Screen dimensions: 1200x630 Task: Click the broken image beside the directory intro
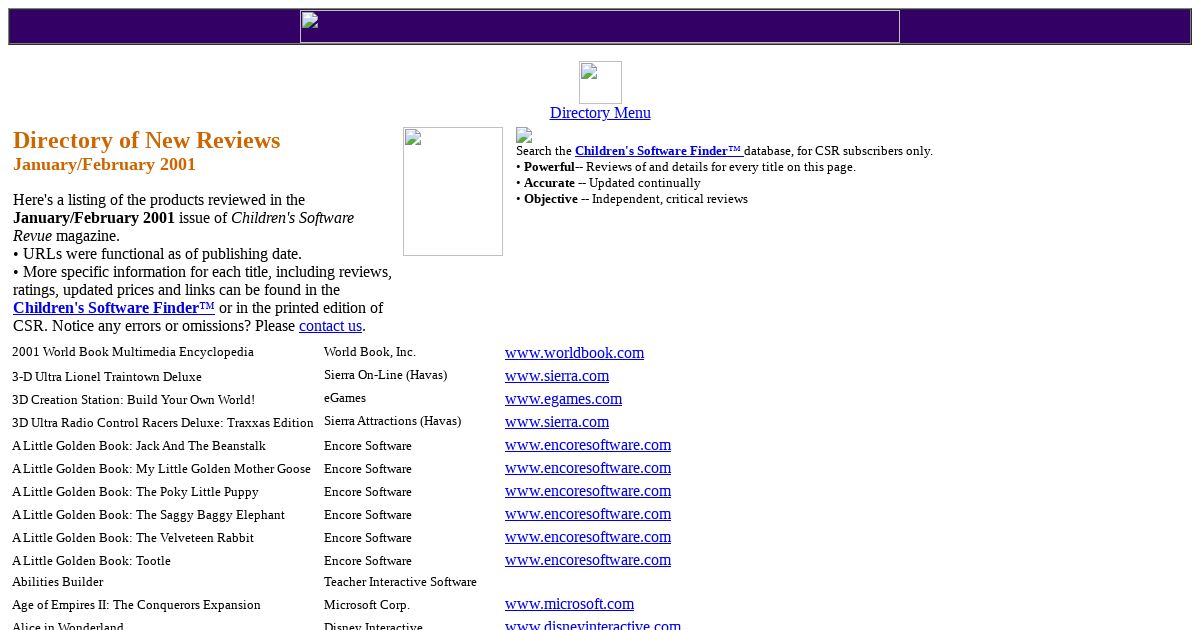coord(453,191)
